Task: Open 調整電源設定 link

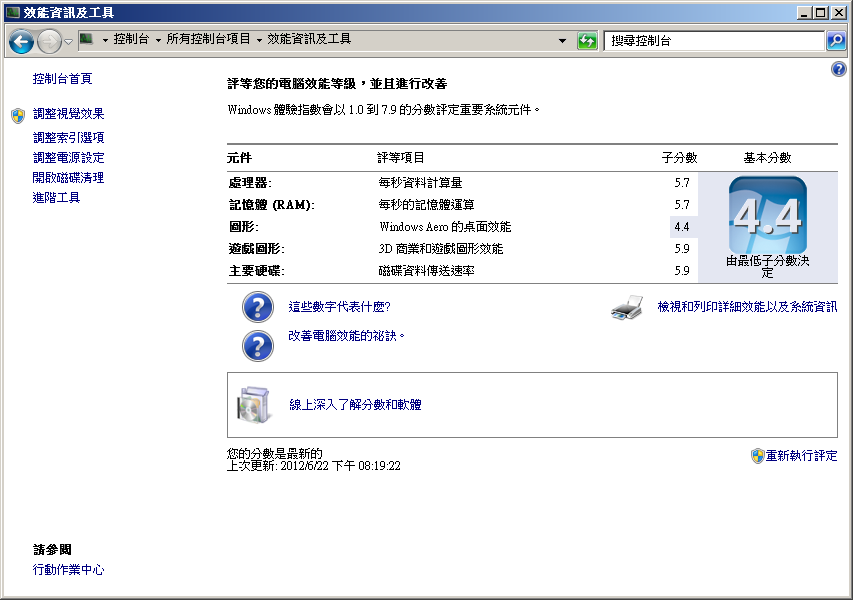Action: point(69,158)
